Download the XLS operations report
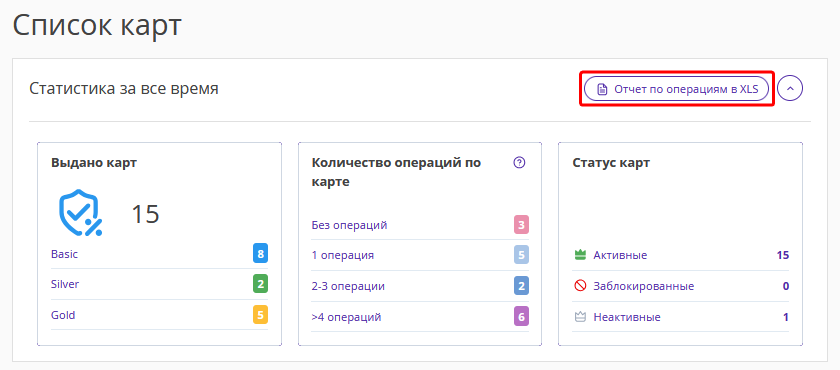Viewport: 840px width, 370px height. [x=676, y=89]
